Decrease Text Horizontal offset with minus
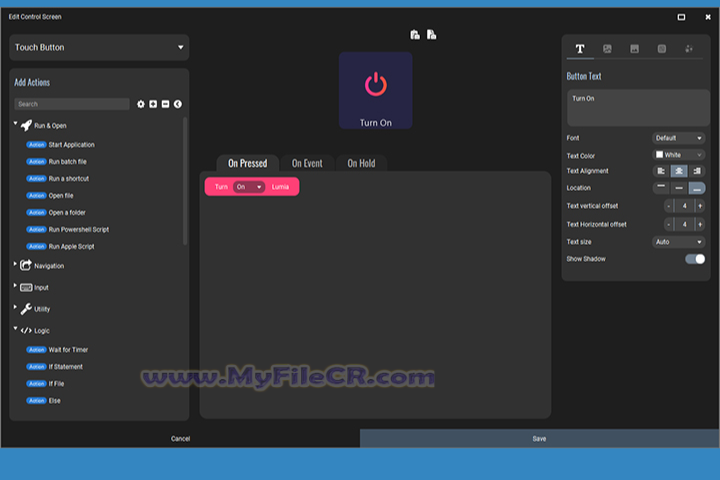The width and height of the screenshot is (720, 480). tap(669, 224)
